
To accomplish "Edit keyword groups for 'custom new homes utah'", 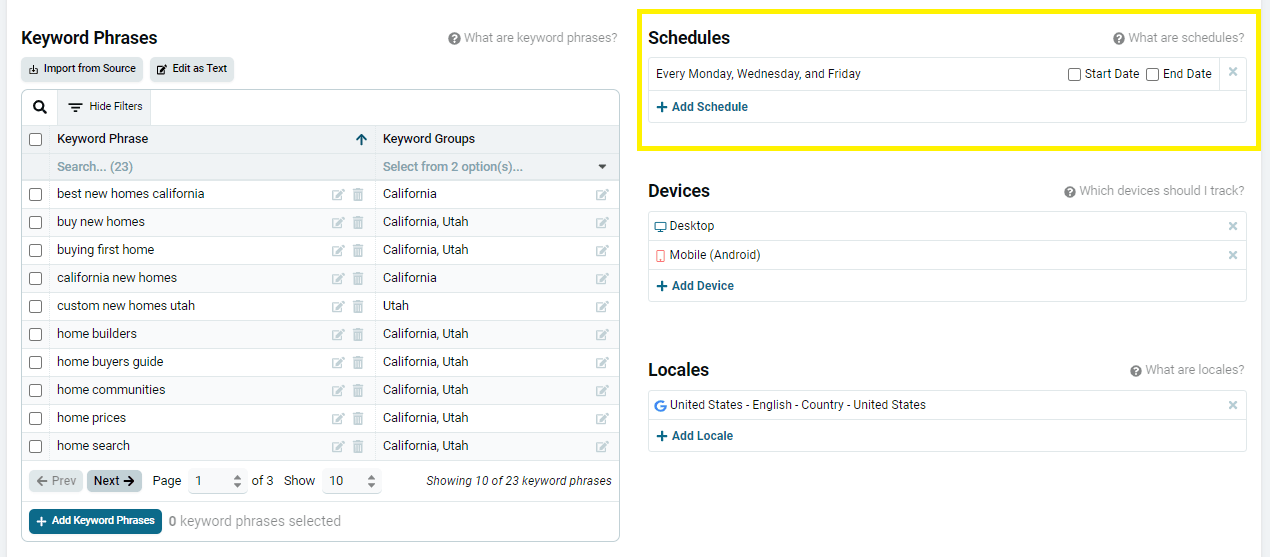I will coord(602,307).
